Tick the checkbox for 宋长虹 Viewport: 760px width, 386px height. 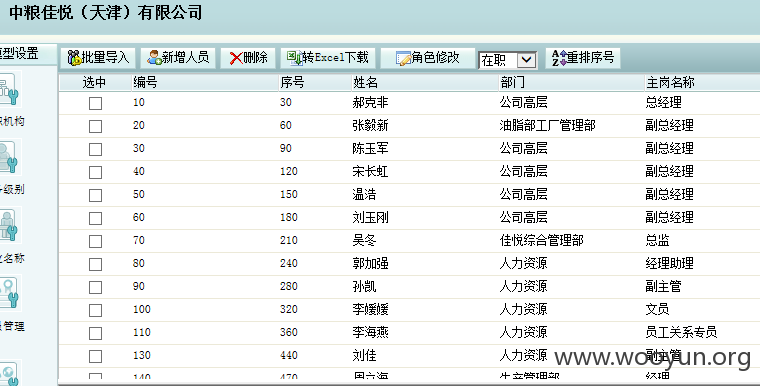click(95, 172)
